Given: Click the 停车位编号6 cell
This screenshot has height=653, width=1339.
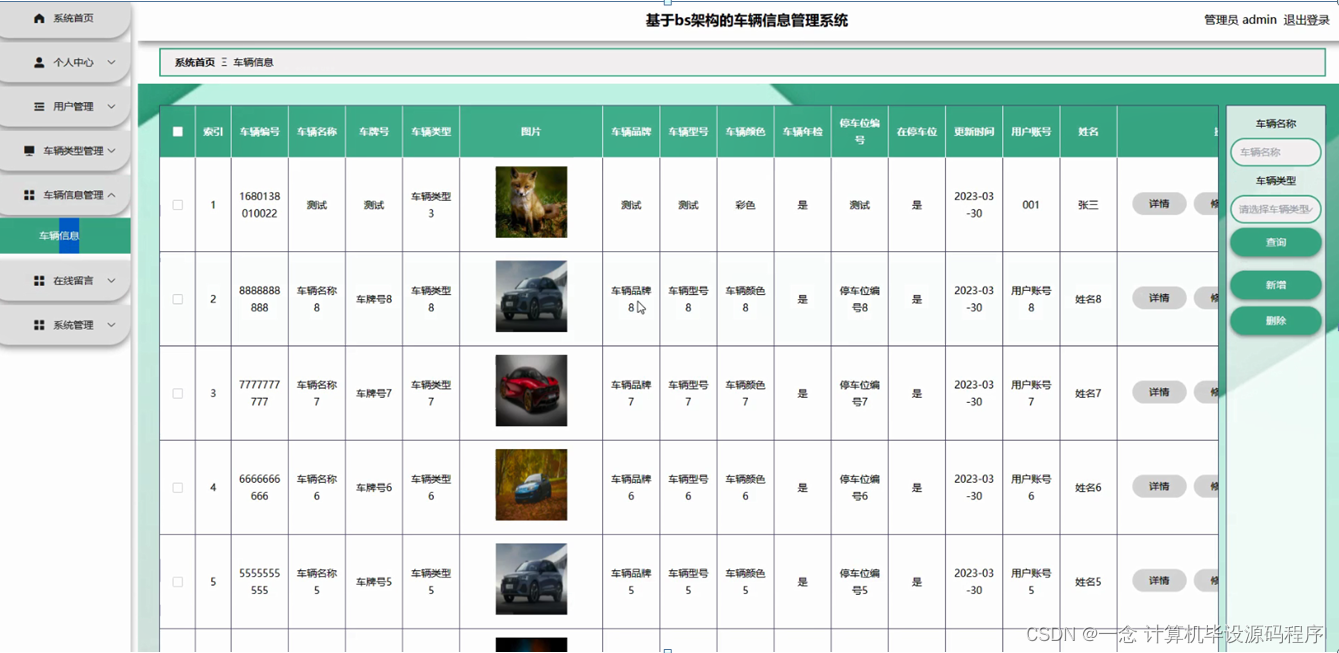Looking at the screenshot, I should pos(860,488).
